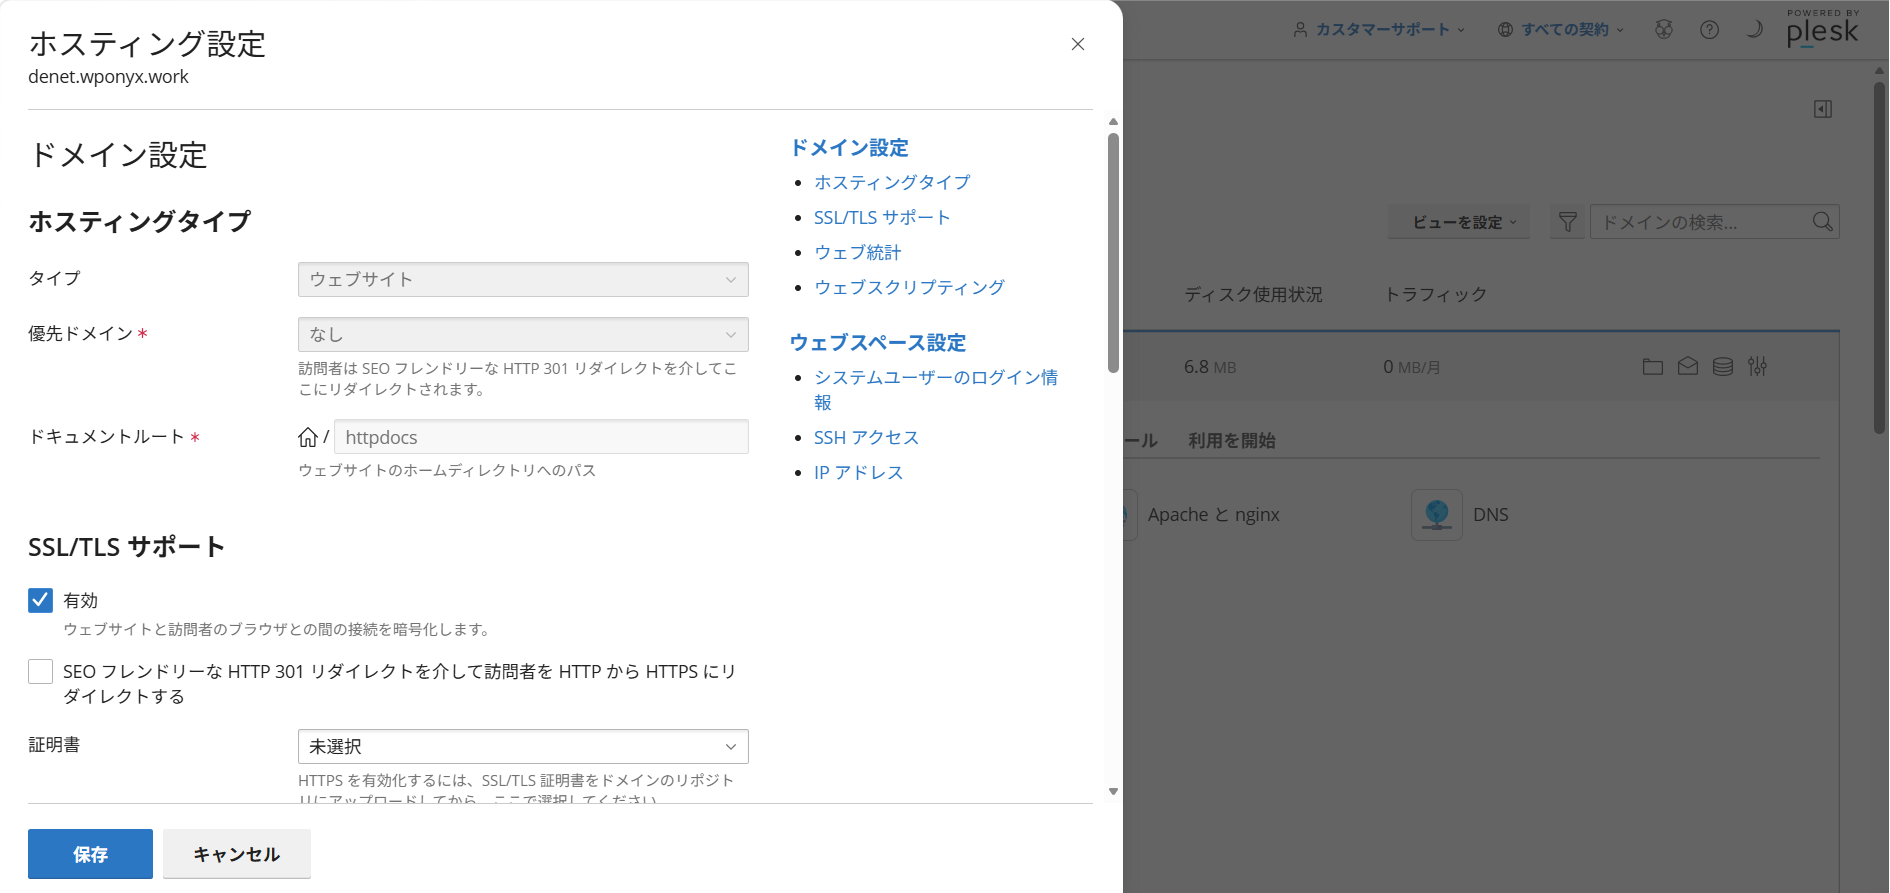Open the mail envelope icon in domain row
Viewport: 1890px width, 893px height.
pos(1687,367)
